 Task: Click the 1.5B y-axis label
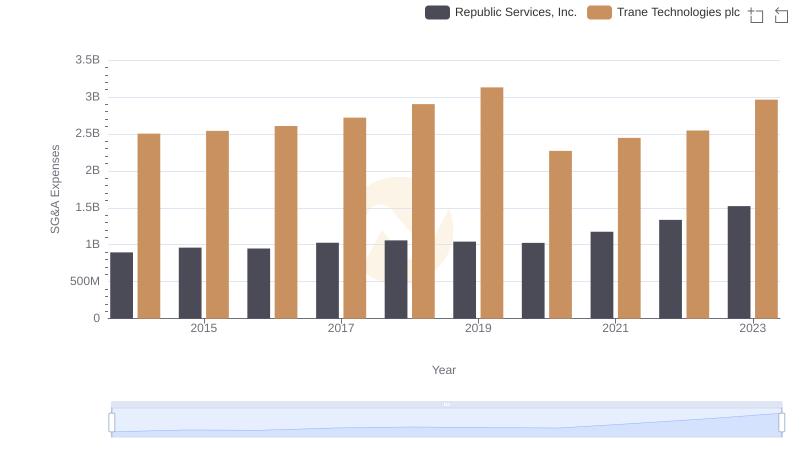tap(87, 207)
